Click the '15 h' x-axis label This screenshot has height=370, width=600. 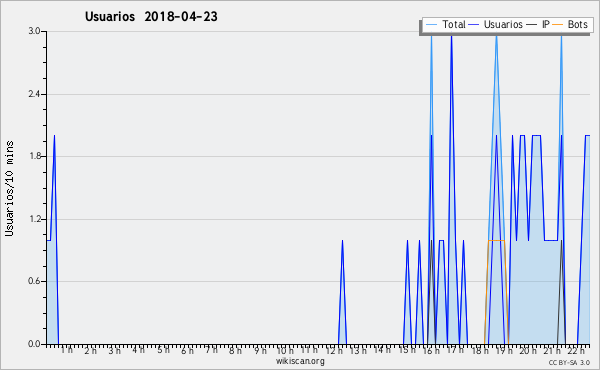point(407,350)
